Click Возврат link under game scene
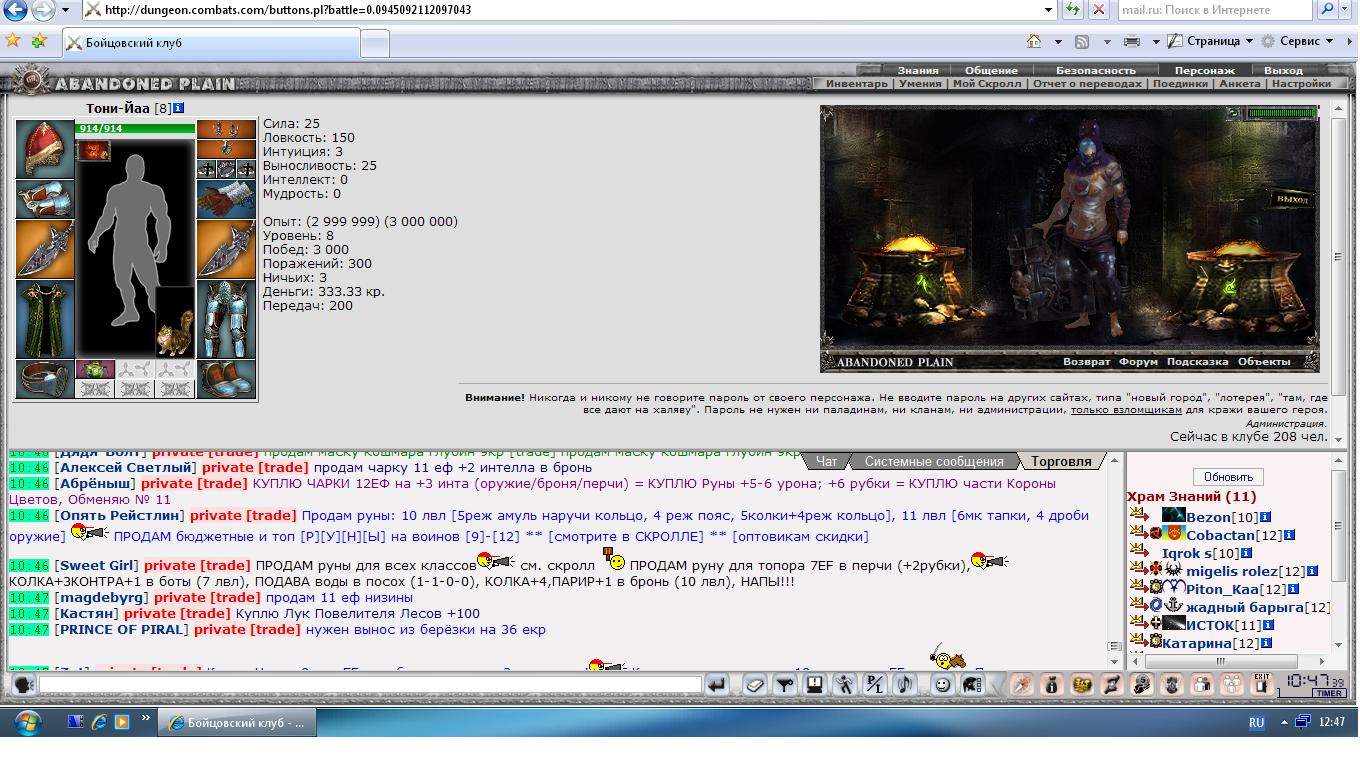The image size is (1360, 768). 1086,362
